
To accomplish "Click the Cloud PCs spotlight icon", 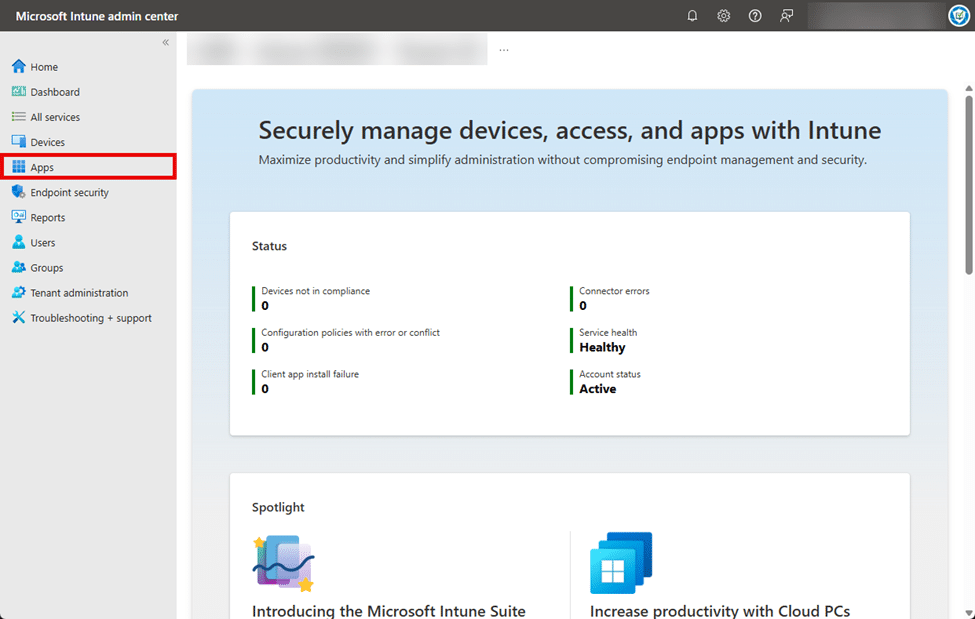I will [x=621, y=562].
